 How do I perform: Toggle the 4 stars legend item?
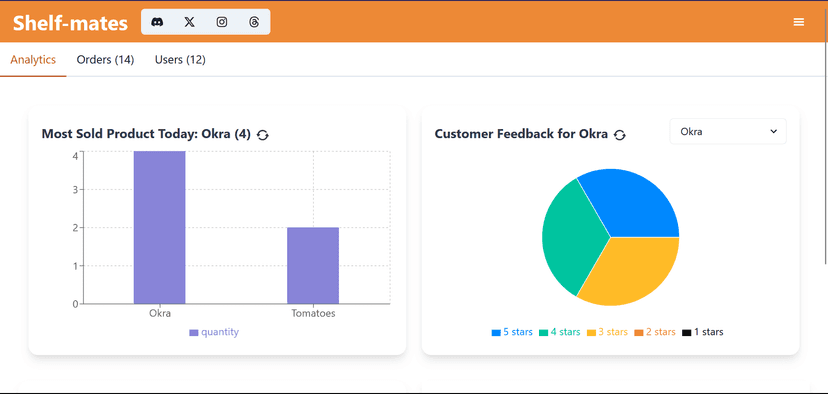pyautogui.click(x=559, y=332)
